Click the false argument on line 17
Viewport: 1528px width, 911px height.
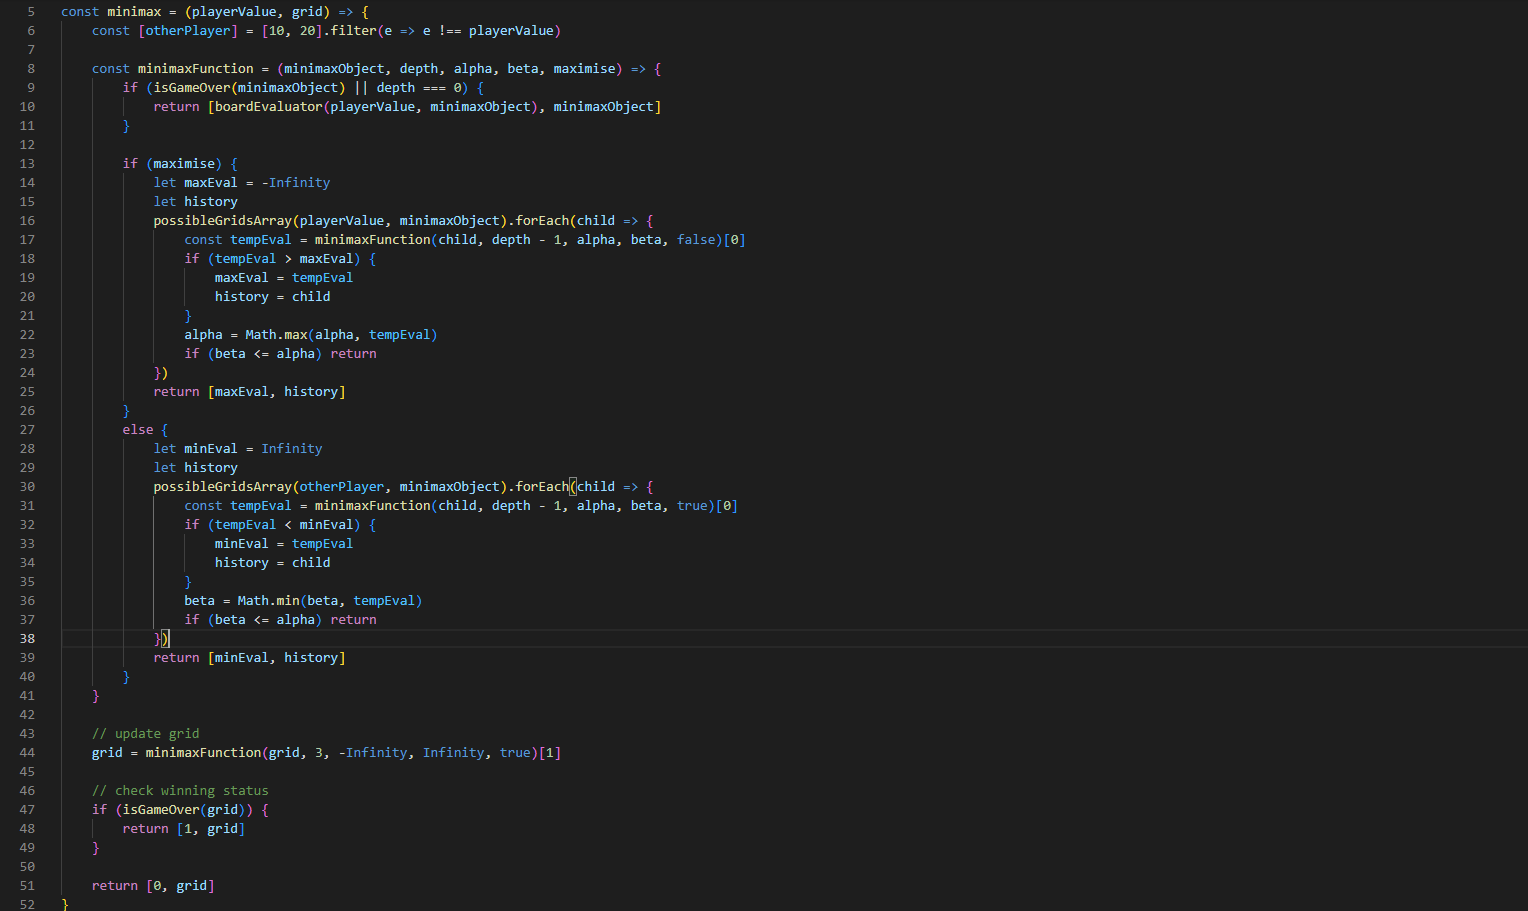(697, 239)
